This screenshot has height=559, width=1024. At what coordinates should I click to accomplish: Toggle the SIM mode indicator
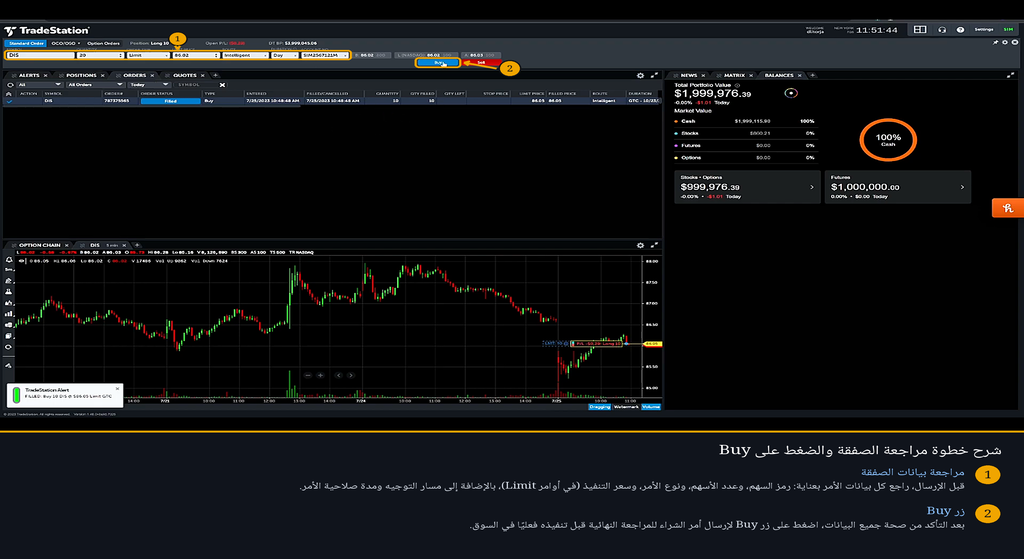tap(1008, 29)
